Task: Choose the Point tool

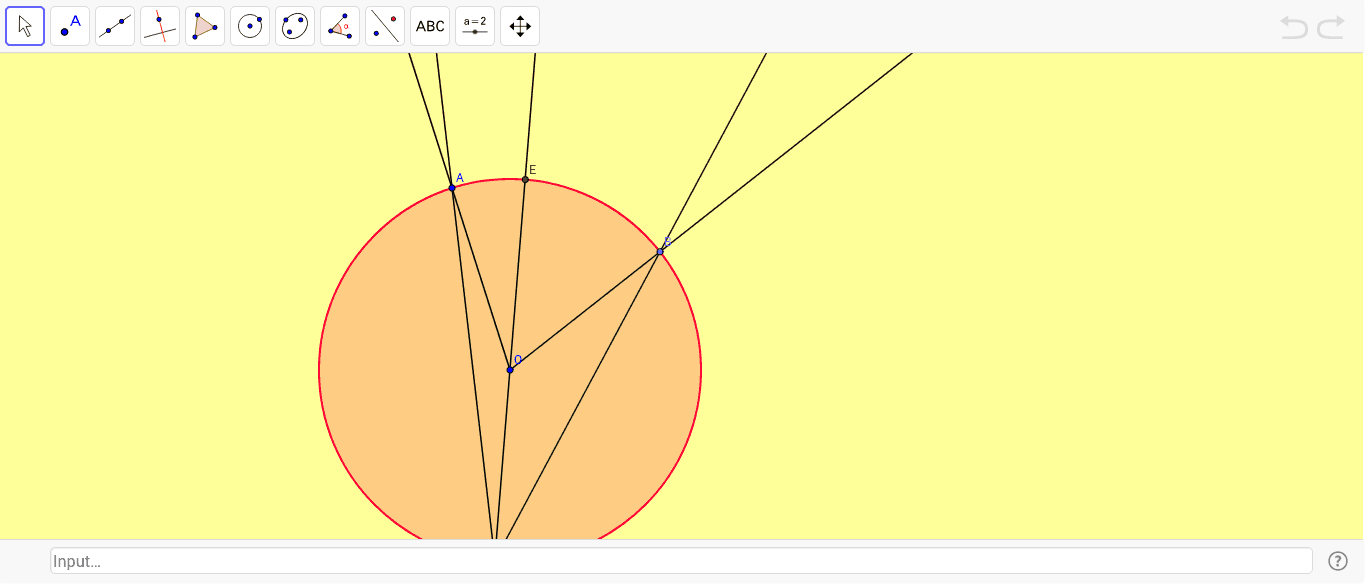Action: (x=70, y=26)
